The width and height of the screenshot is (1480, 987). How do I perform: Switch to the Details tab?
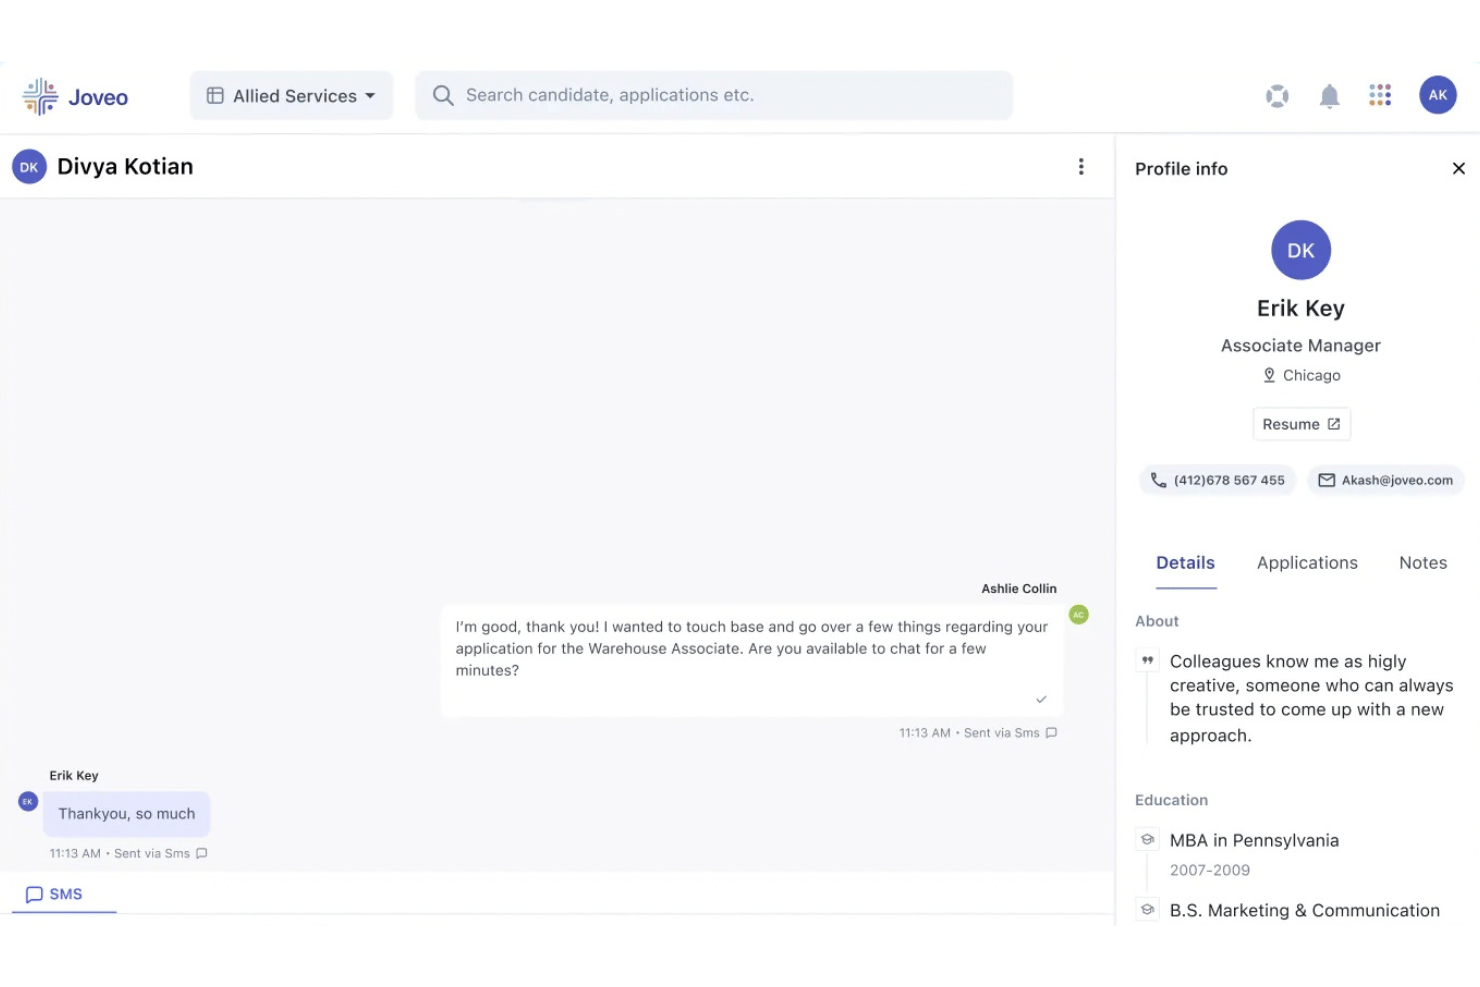tap(1185, 563)
